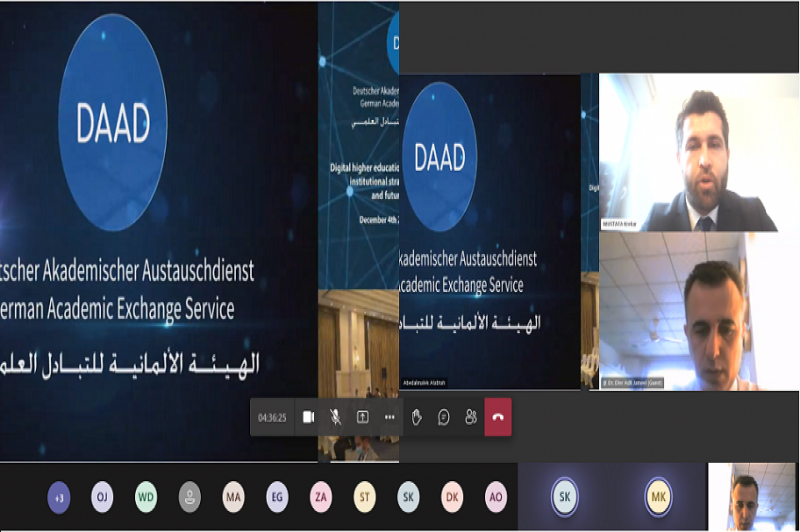Open the more actions ellipsis menu

(389, 417)
